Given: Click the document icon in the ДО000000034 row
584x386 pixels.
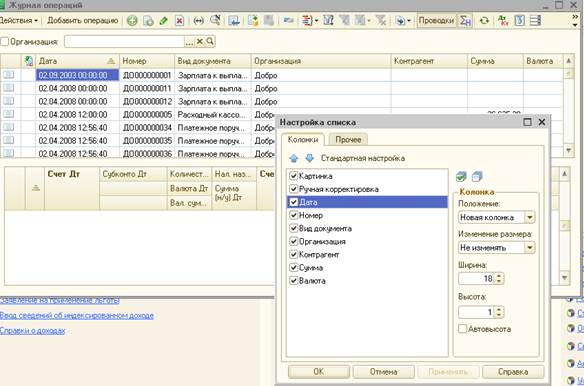Looking at the screenshot, I should click(x=9, y=127).
